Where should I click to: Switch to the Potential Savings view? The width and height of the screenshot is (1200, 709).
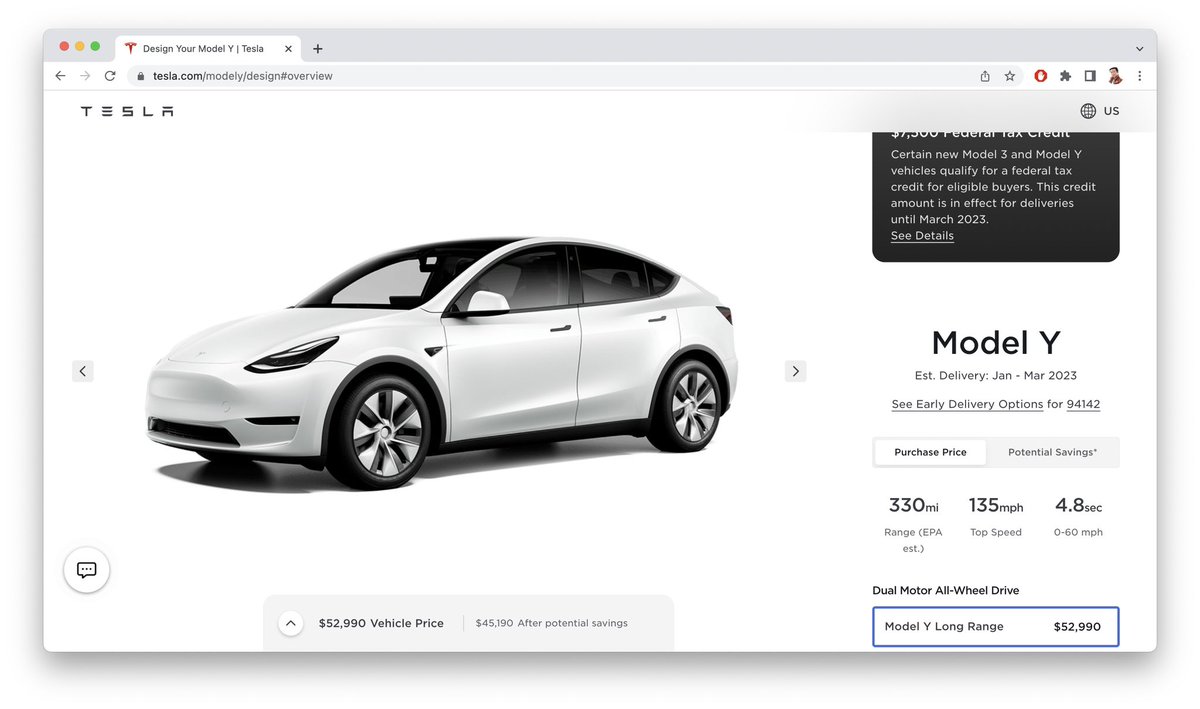(1052, 452)
